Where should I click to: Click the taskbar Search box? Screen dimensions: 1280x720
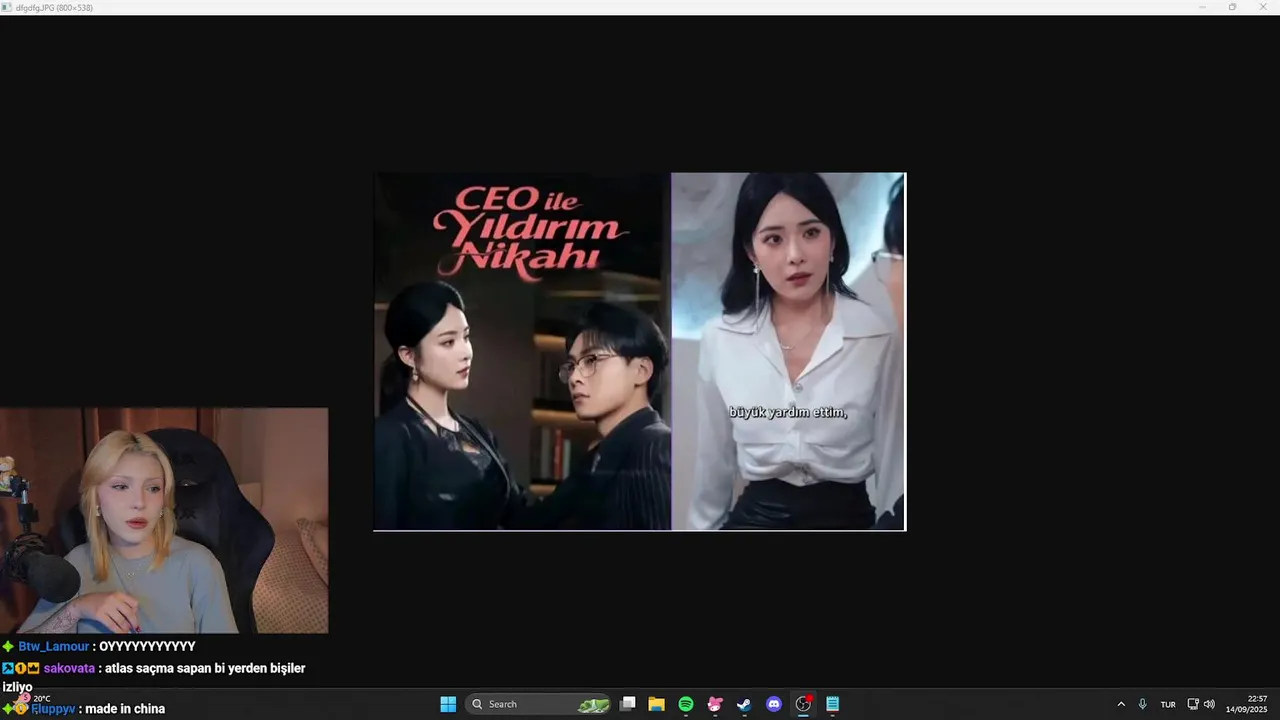(x=539, y=704)
